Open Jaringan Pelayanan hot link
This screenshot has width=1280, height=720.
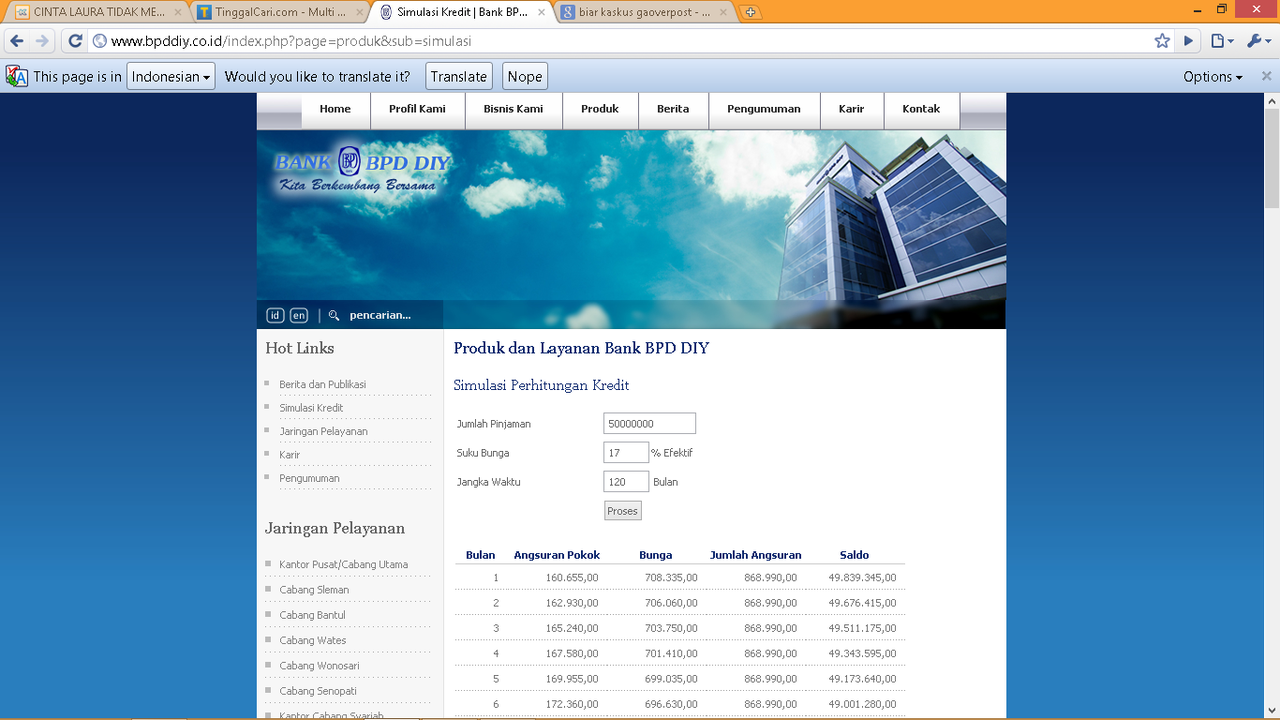click(323, 431)
